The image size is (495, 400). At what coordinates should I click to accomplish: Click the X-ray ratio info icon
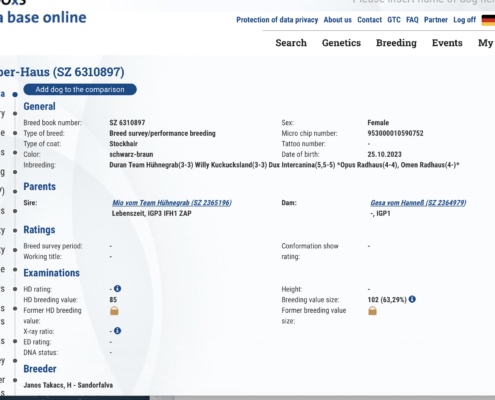[x=117, y=331]
